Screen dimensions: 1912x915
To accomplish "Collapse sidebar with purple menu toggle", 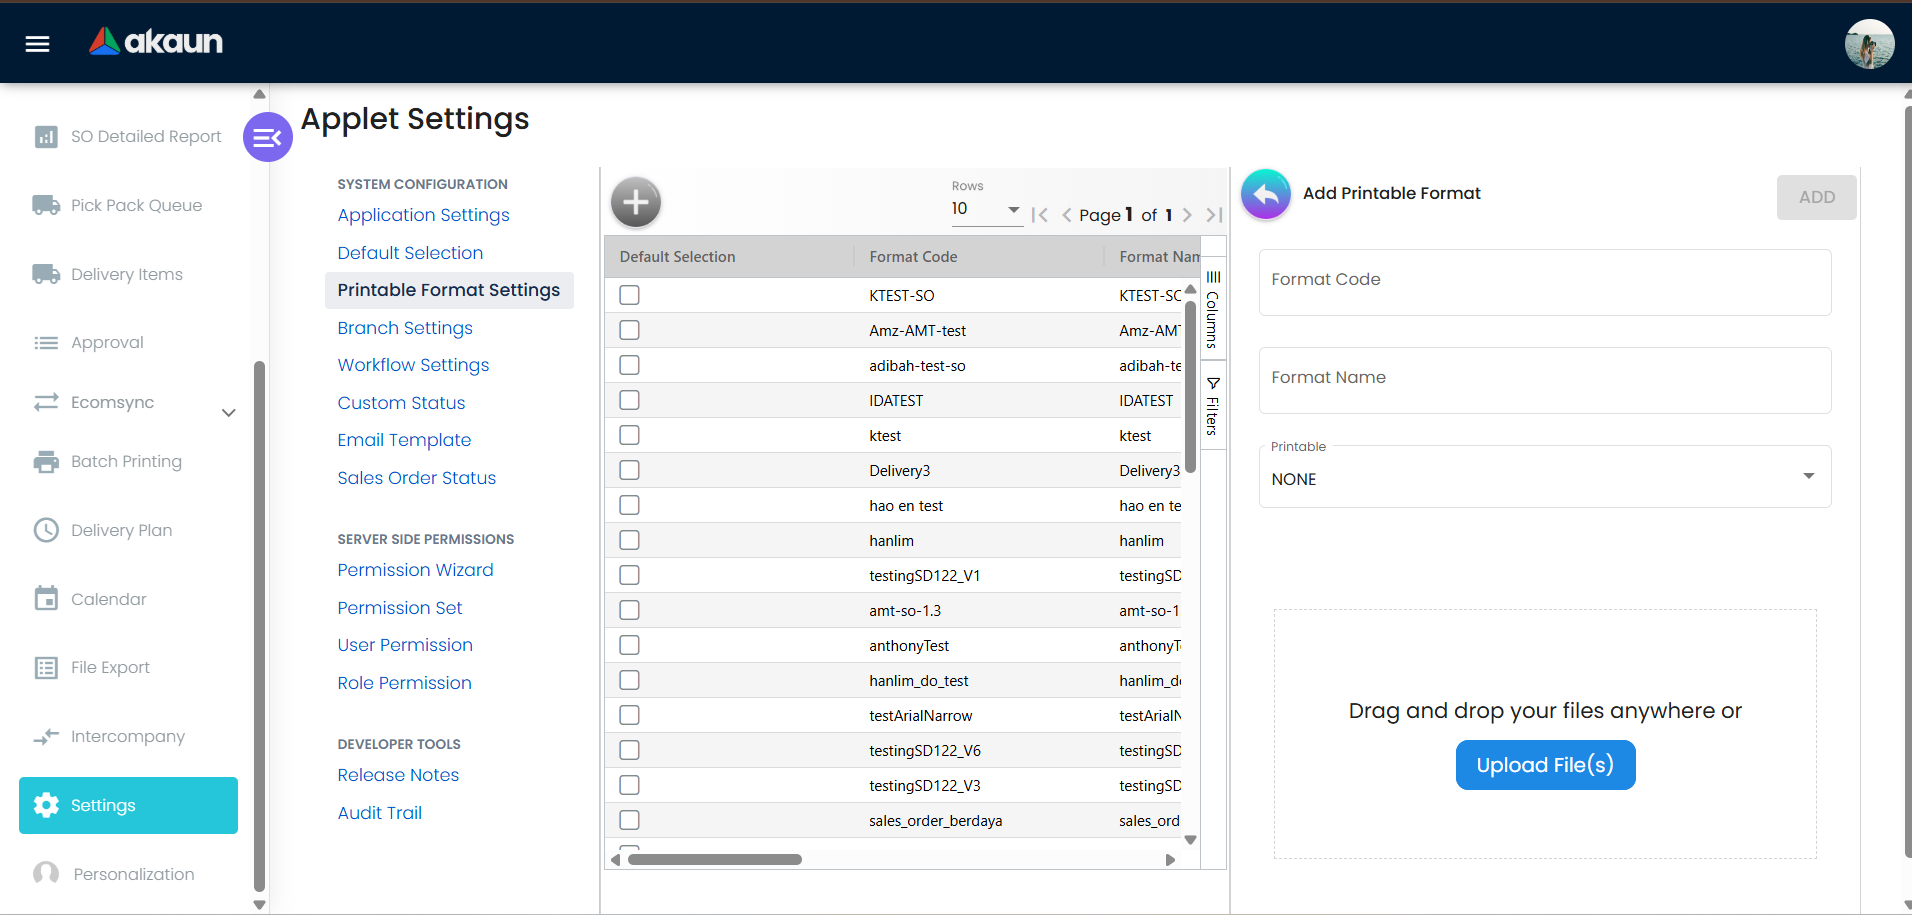I will tap(267, 138).
